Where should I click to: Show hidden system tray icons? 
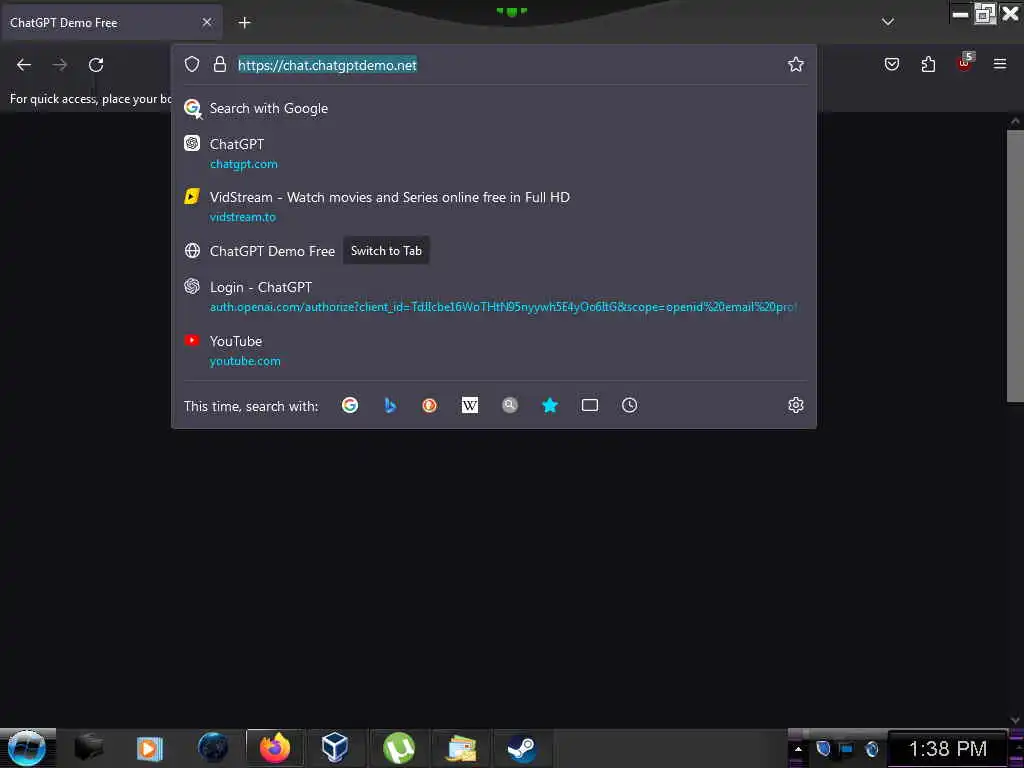(798, 749)
